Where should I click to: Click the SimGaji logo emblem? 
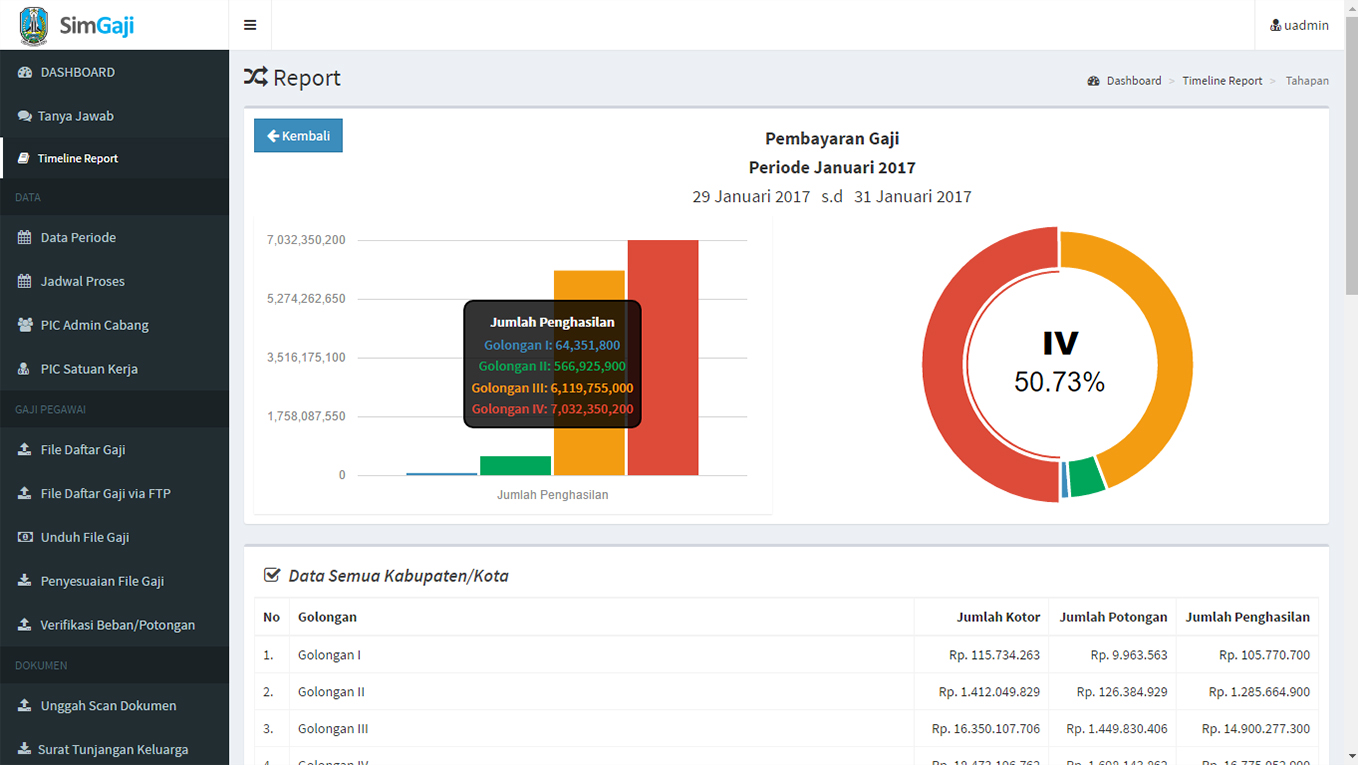[x=33, y=25]
